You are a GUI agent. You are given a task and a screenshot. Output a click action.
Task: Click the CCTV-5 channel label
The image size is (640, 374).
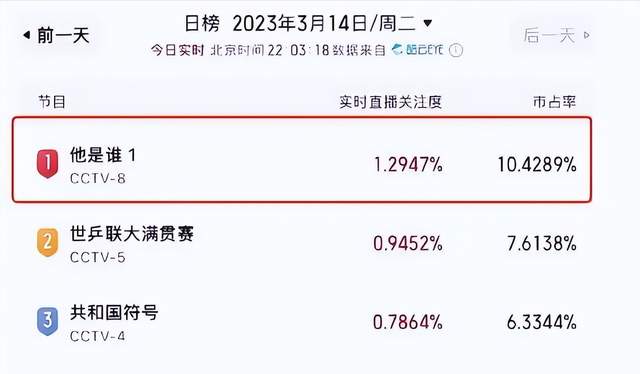click(98, 257)
